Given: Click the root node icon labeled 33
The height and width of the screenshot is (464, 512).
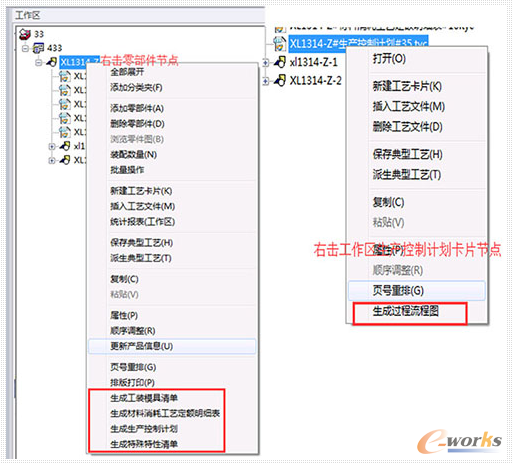Looking at the screenshot, I should [x=25, y=34].
